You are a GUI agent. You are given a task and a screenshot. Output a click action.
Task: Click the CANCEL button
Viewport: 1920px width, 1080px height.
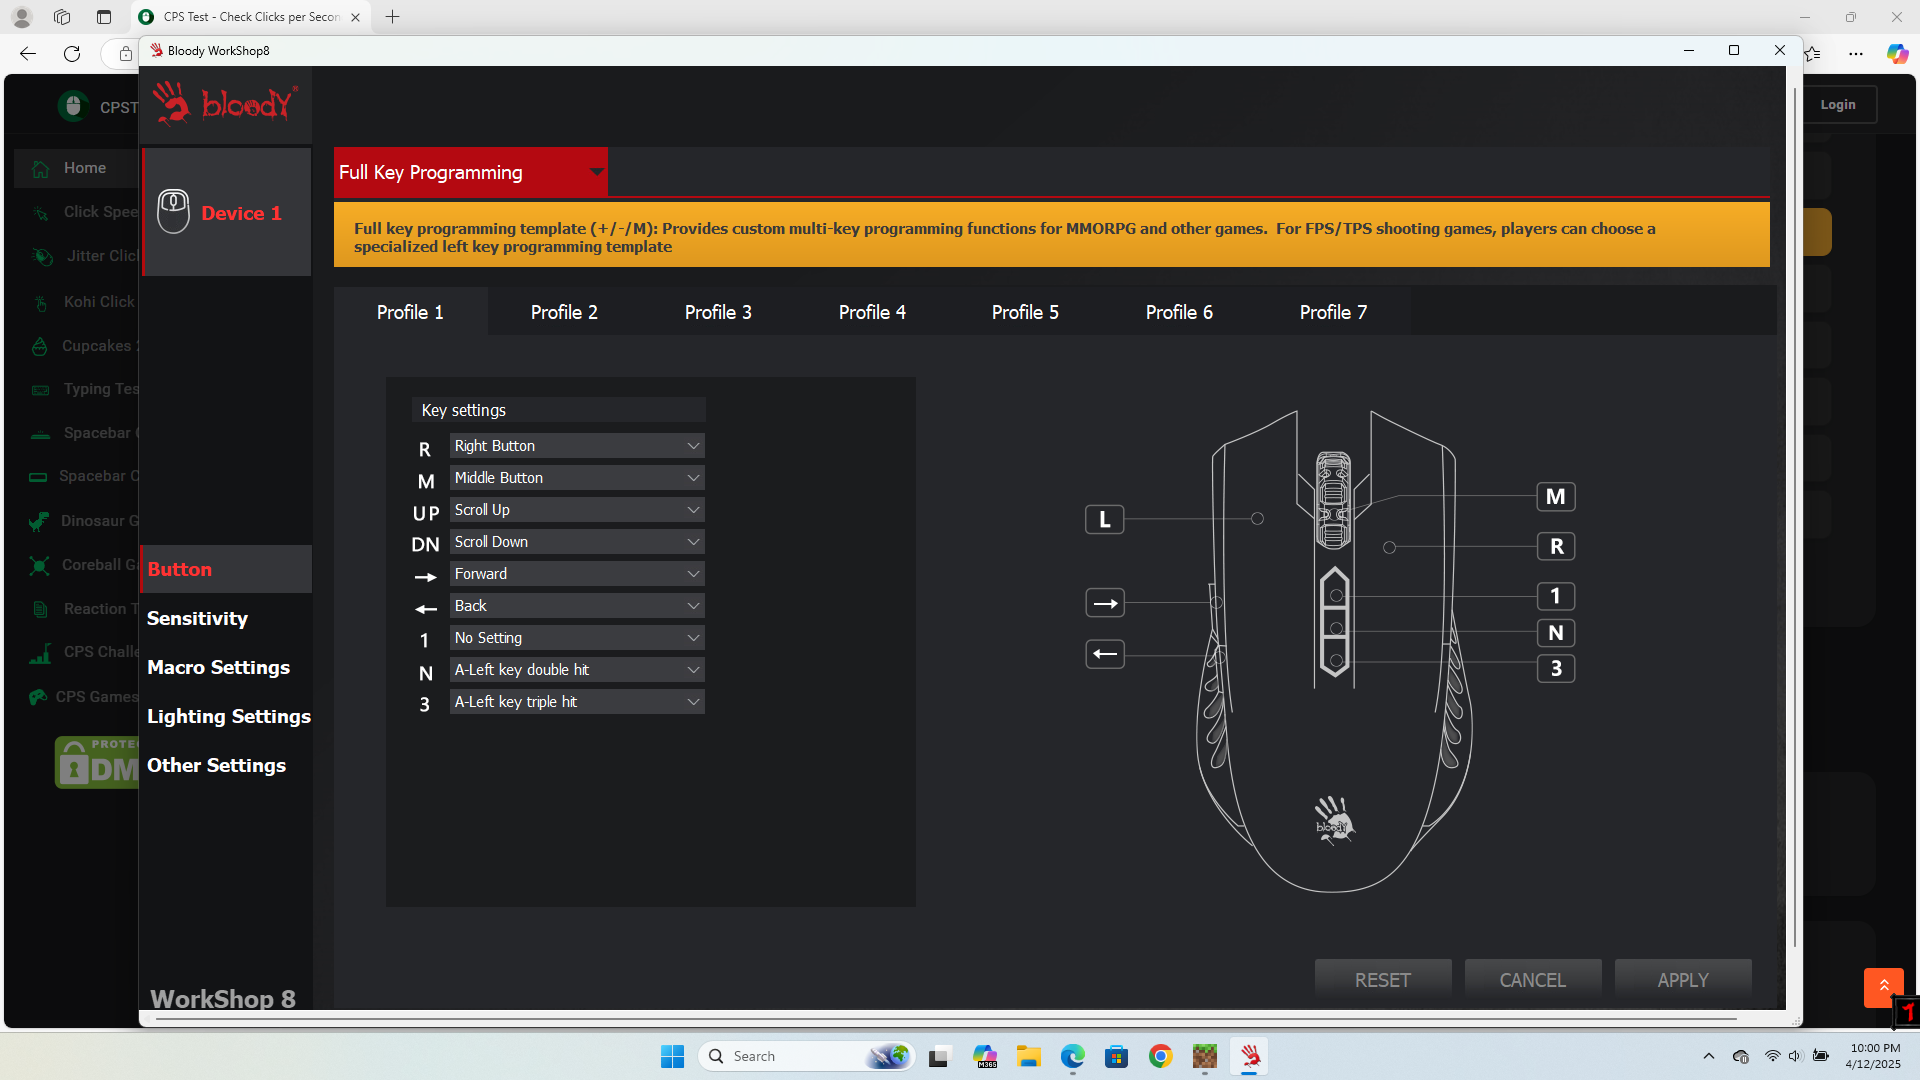pyautogui.click(x=1533, y=980)
